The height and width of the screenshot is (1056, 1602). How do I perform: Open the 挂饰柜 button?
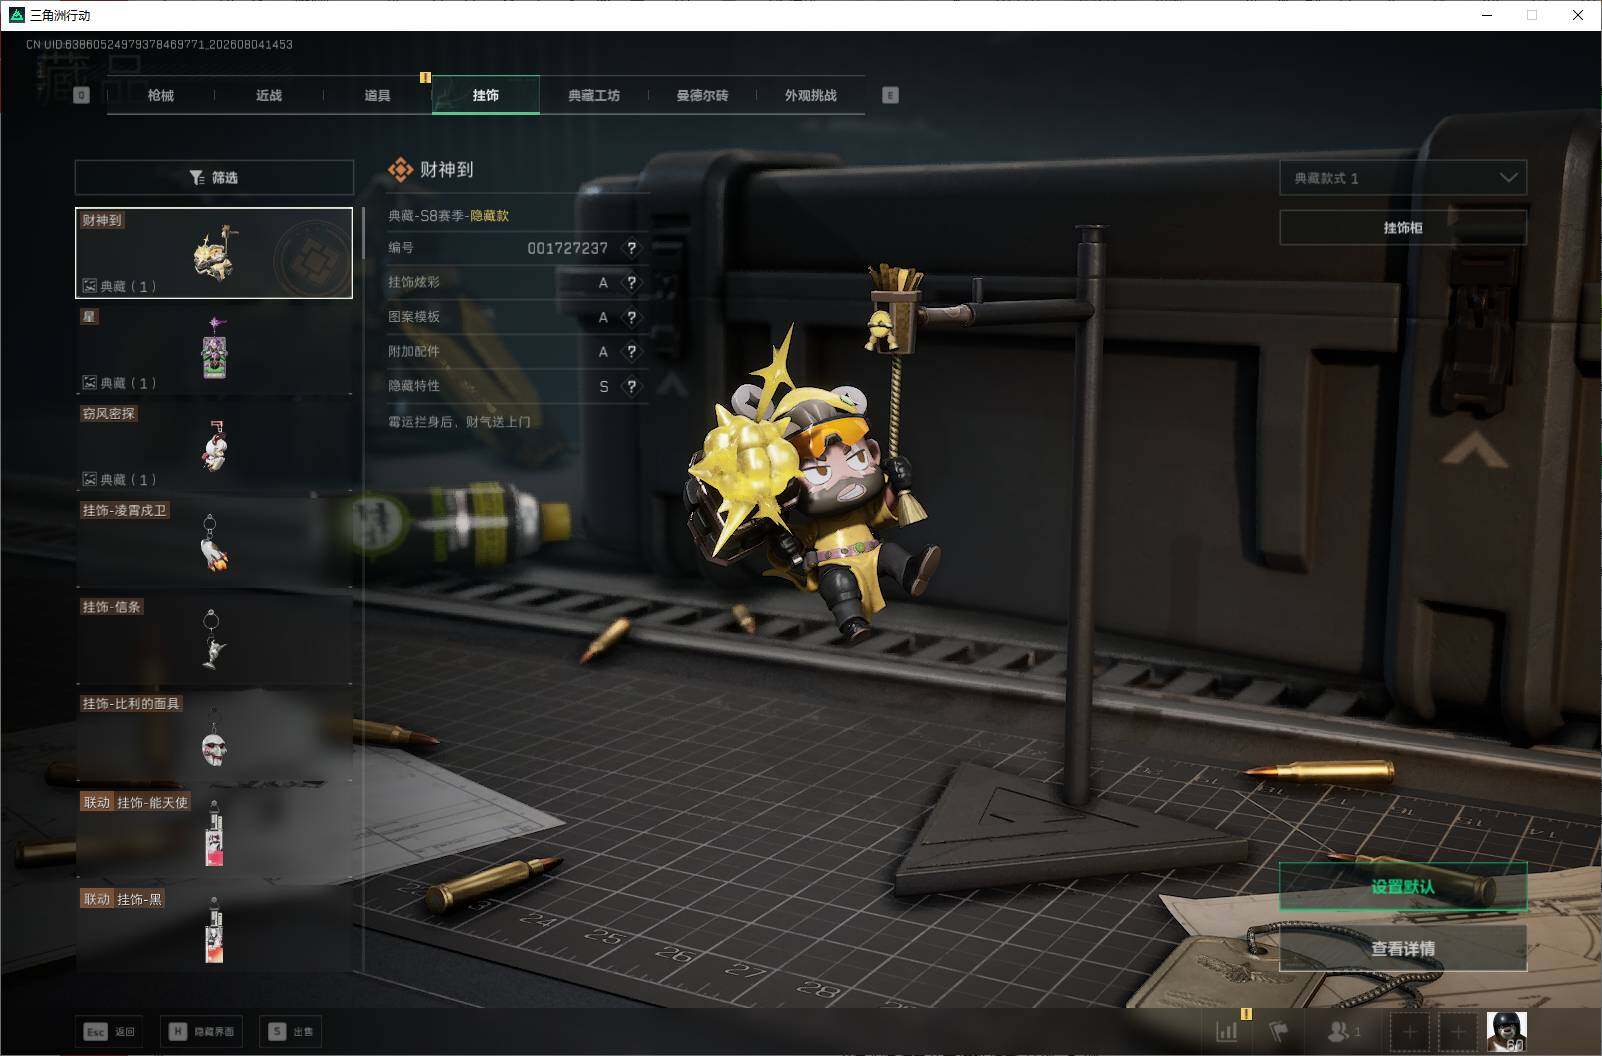coord(1403,228)
